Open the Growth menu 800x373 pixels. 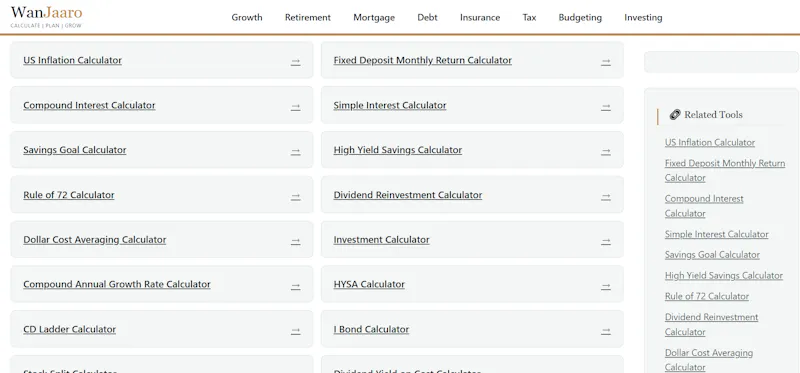[247, 17]
